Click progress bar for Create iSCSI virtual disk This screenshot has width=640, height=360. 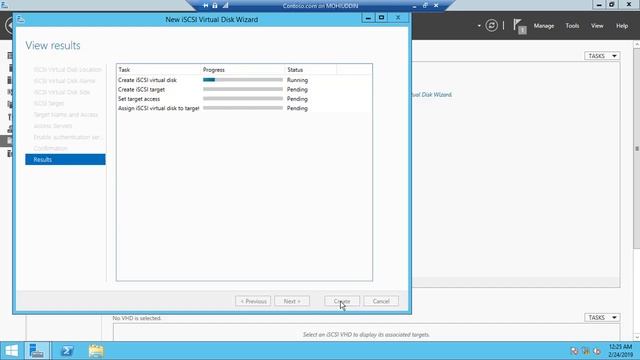point(243,80)
